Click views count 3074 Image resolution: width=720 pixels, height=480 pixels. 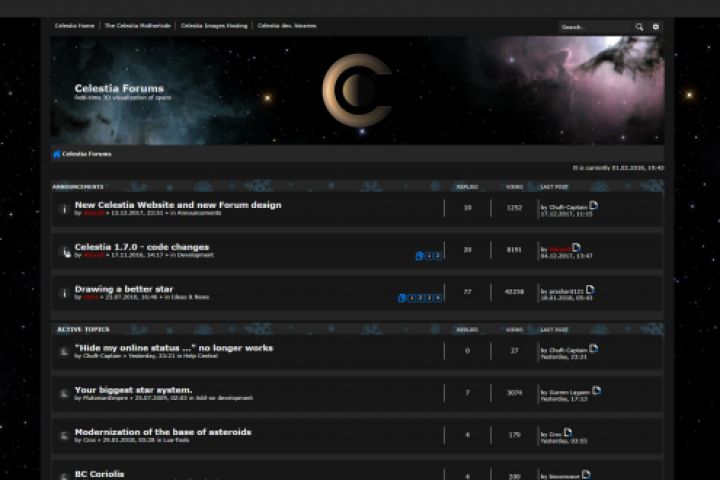point(514,393)
